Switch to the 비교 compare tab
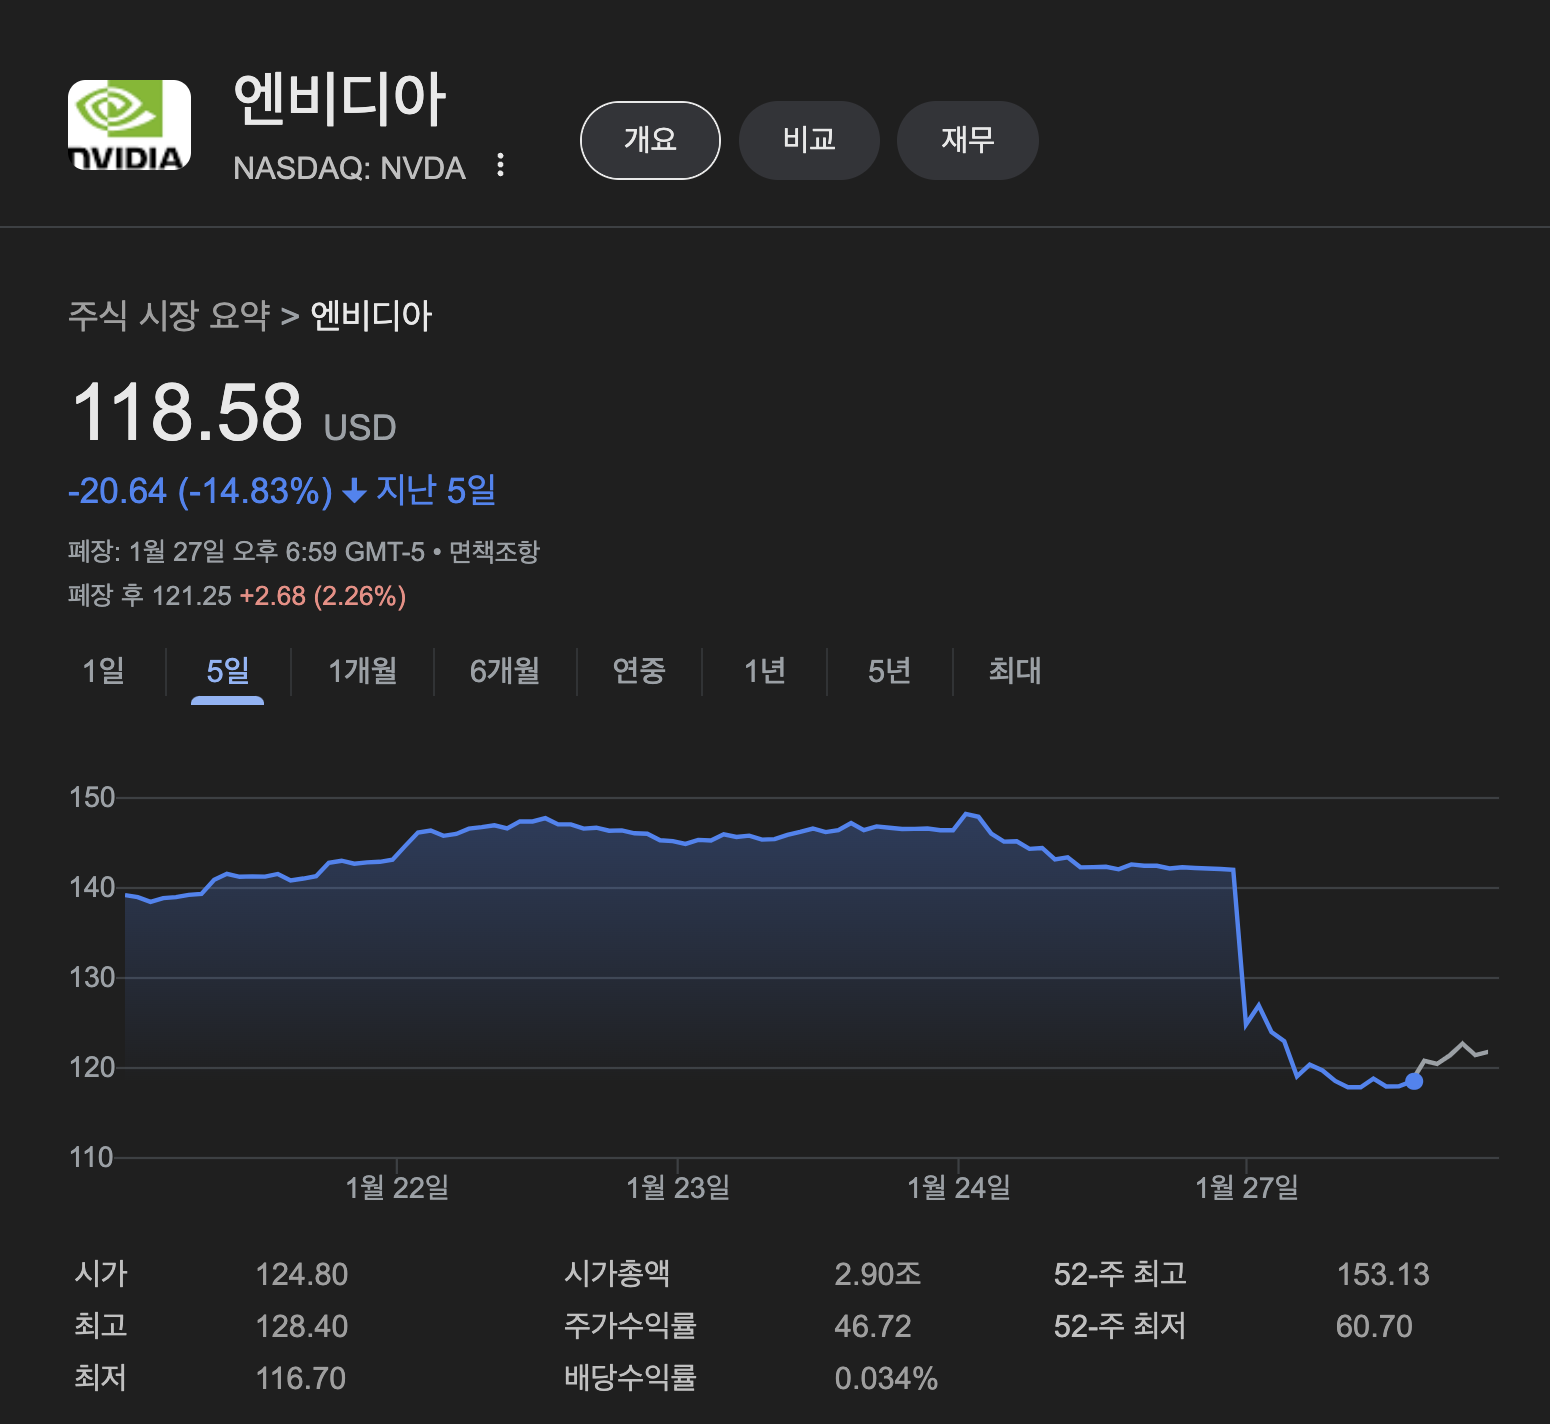Image resolution: width=1550 pixels, height=1424 pixels. tap(809, 140)
